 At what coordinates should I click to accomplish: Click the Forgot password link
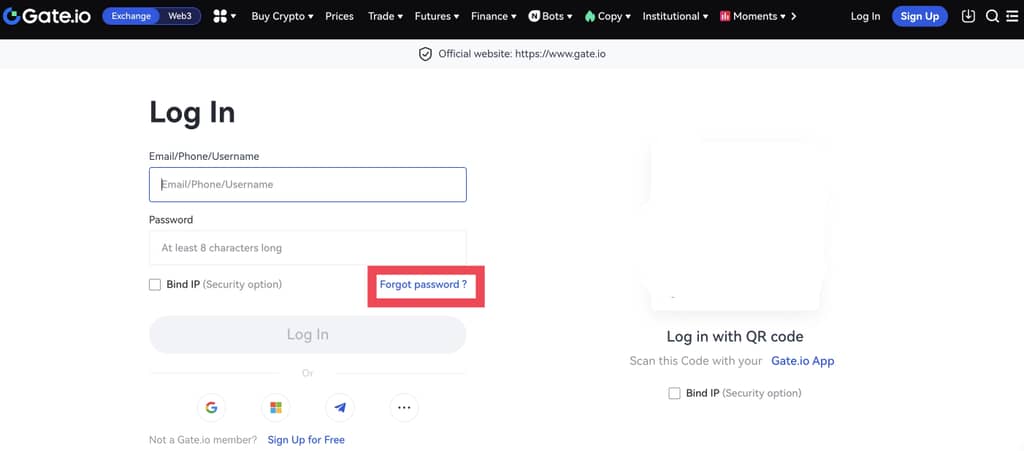(x=423, y=285)
